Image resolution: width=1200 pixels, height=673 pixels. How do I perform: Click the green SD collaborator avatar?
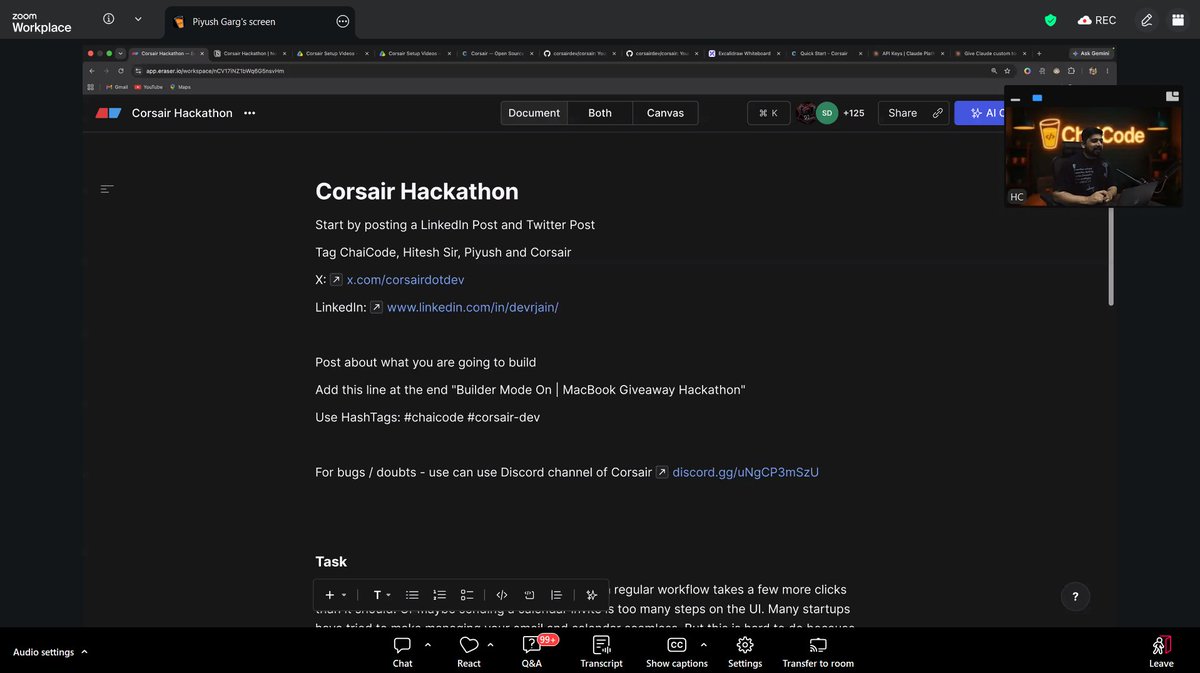click(x=827, y=113)
